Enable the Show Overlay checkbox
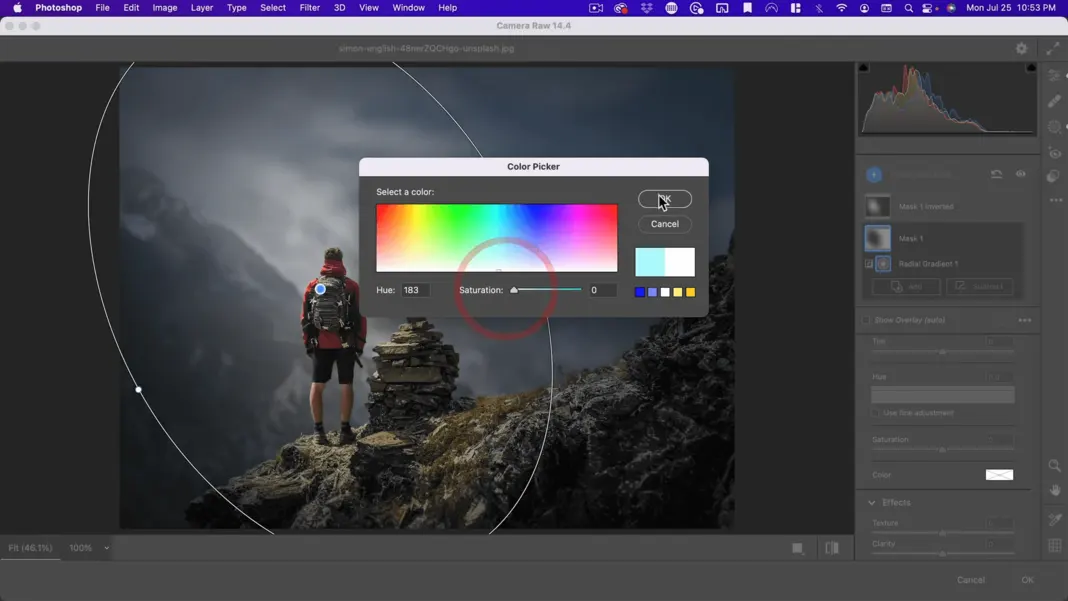 866,320
